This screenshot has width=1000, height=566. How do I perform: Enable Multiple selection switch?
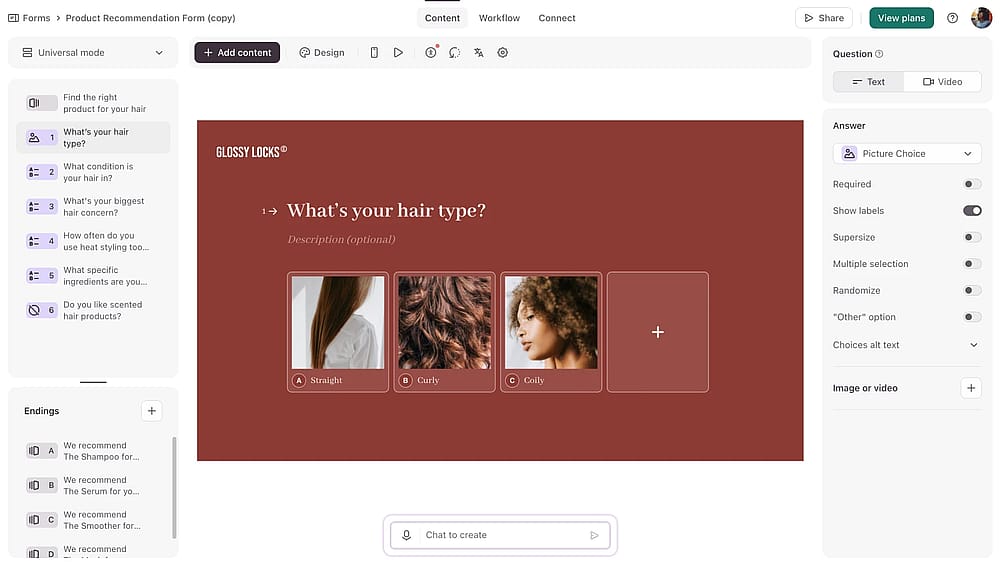(972, 264)
